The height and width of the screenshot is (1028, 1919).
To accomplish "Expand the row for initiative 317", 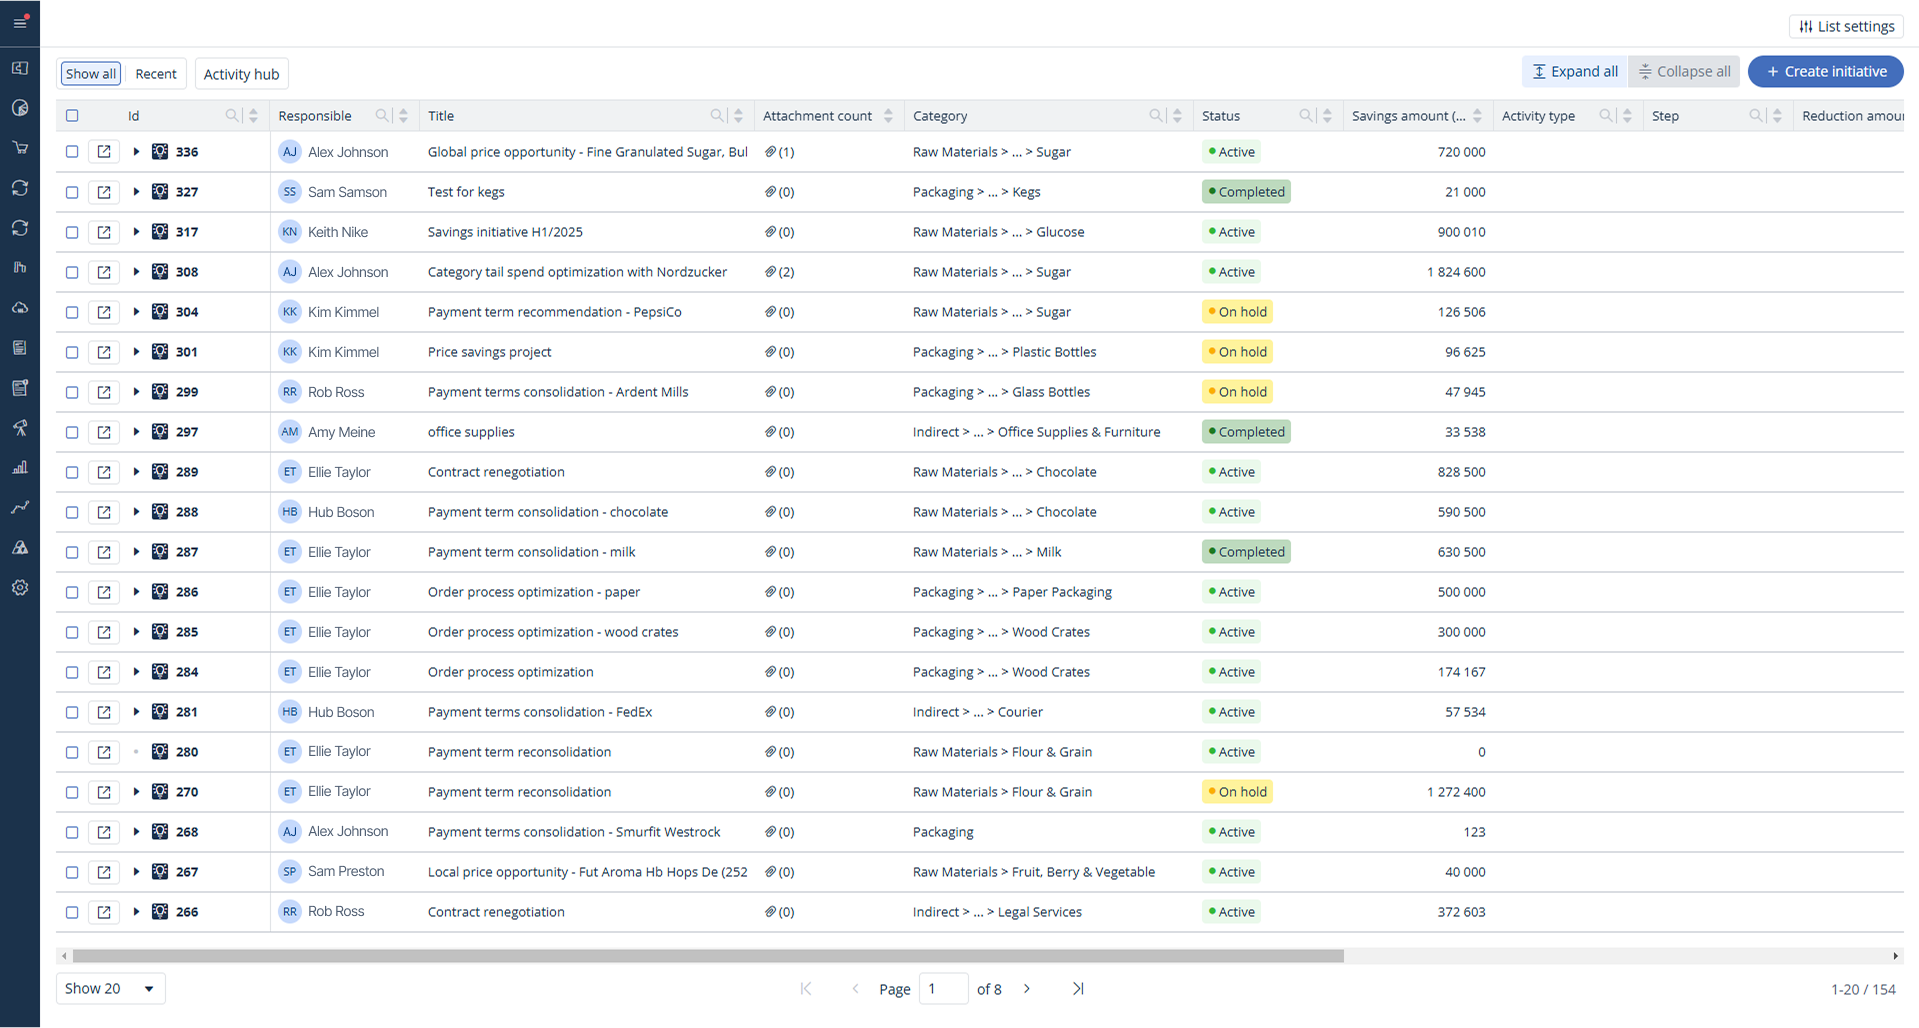I will 136,232.
